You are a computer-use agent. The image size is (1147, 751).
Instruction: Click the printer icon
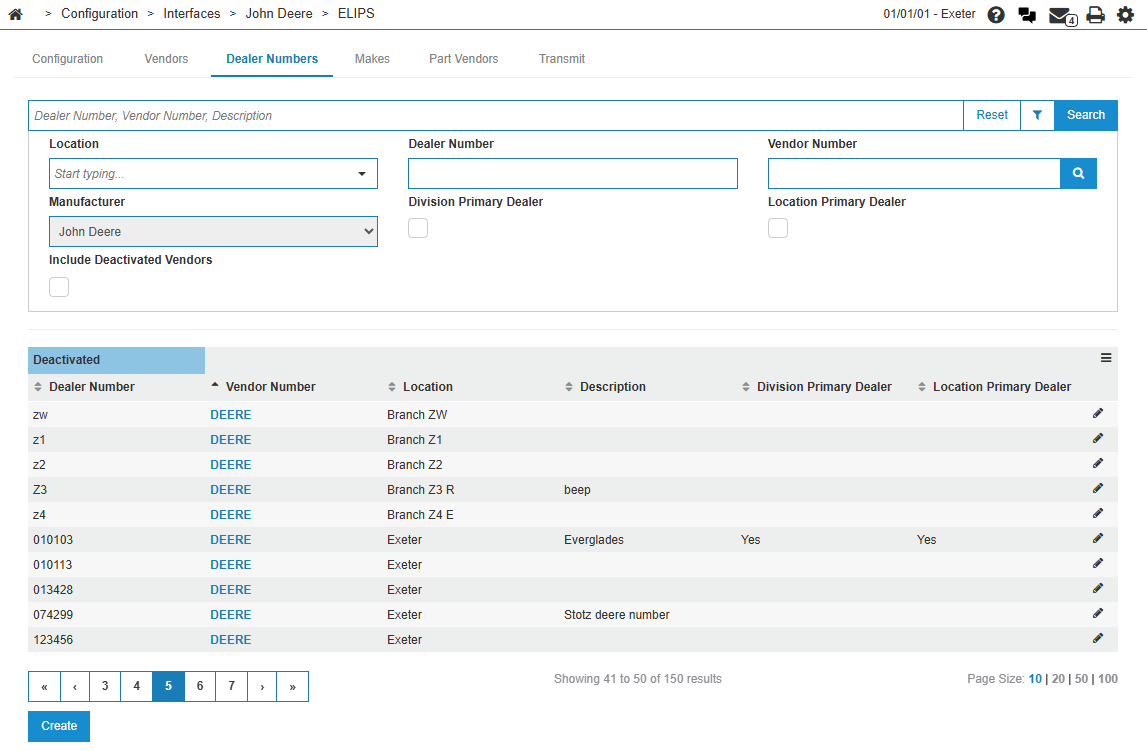click(1095, 15)
